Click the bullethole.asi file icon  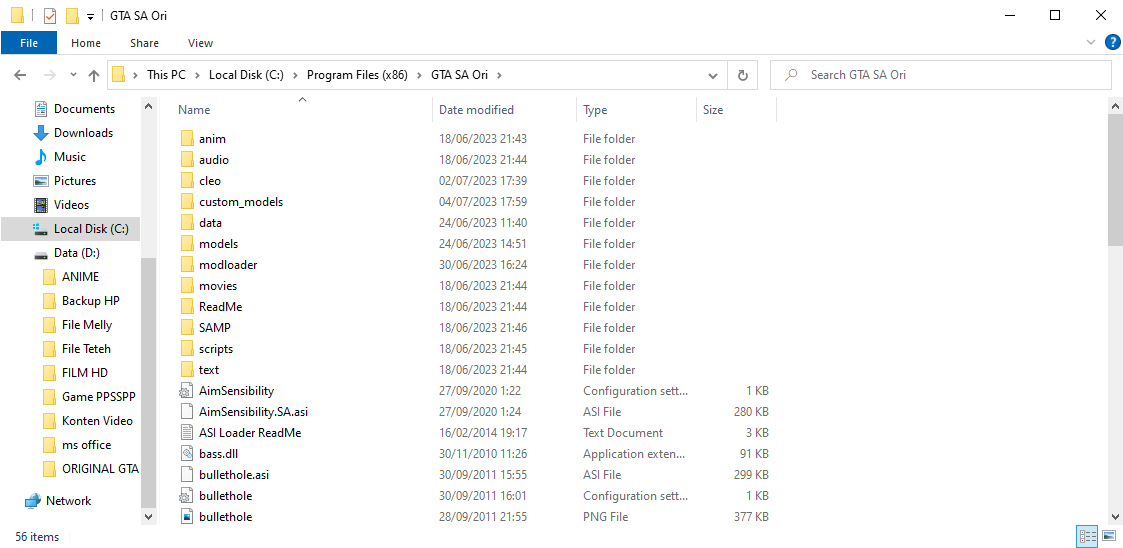[187, 474]
